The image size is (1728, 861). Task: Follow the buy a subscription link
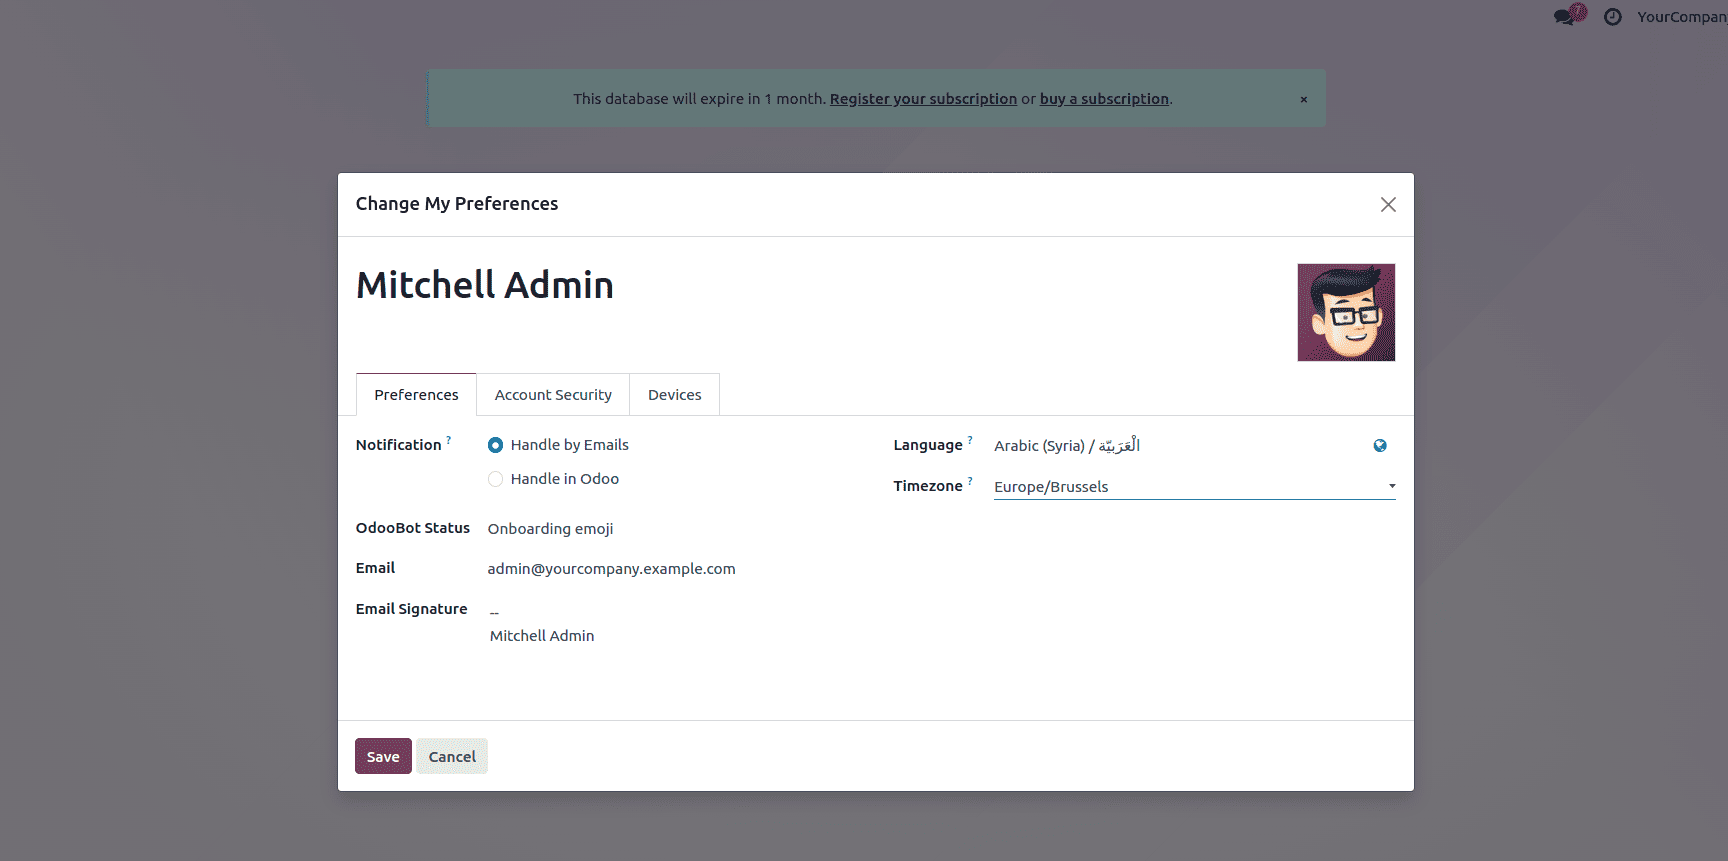(1104, 99)
